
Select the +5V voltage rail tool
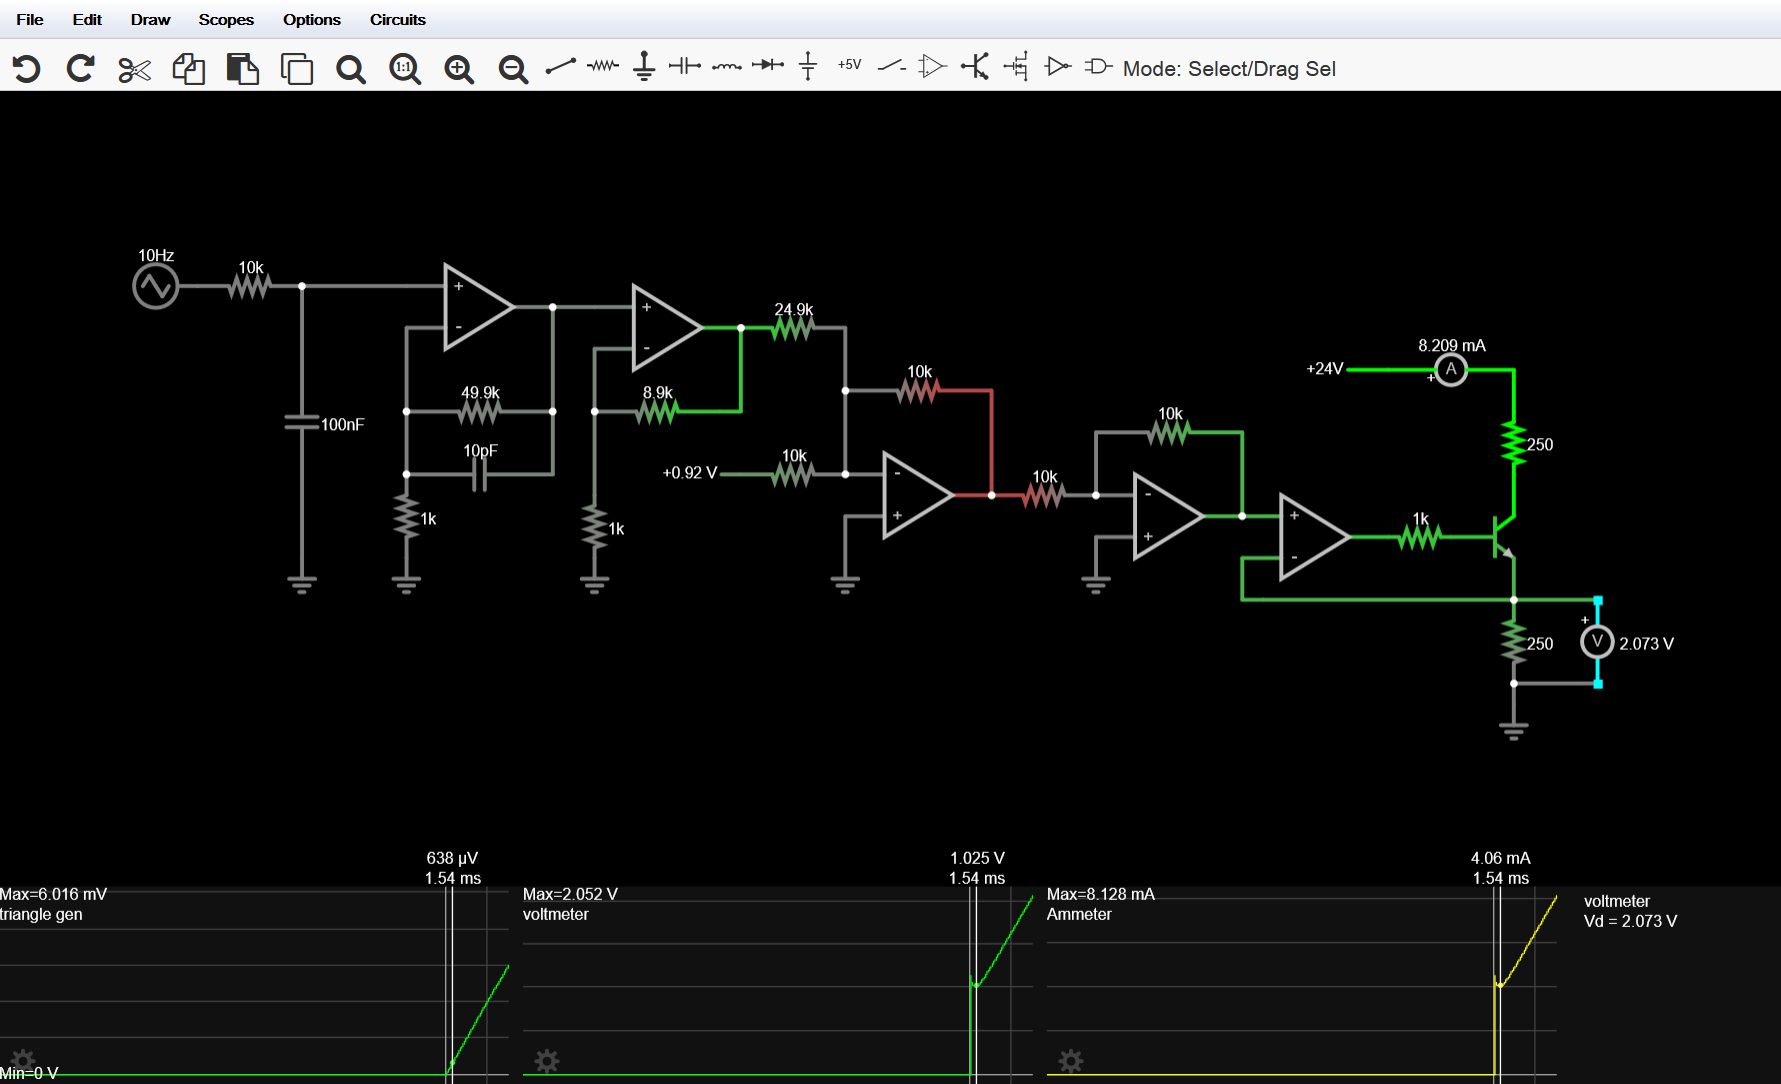[849, 65]
